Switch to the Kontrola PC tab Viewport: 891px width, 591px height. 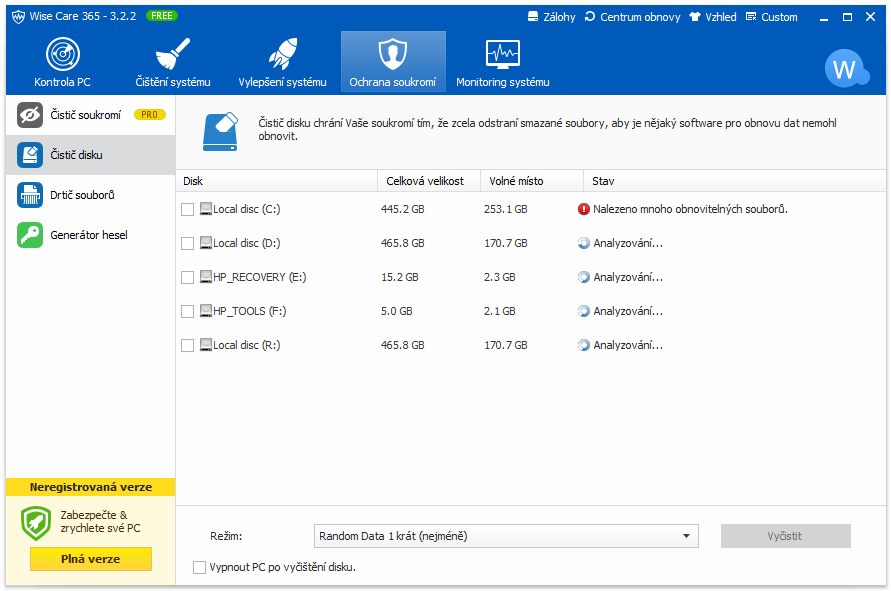pos(63,61)
